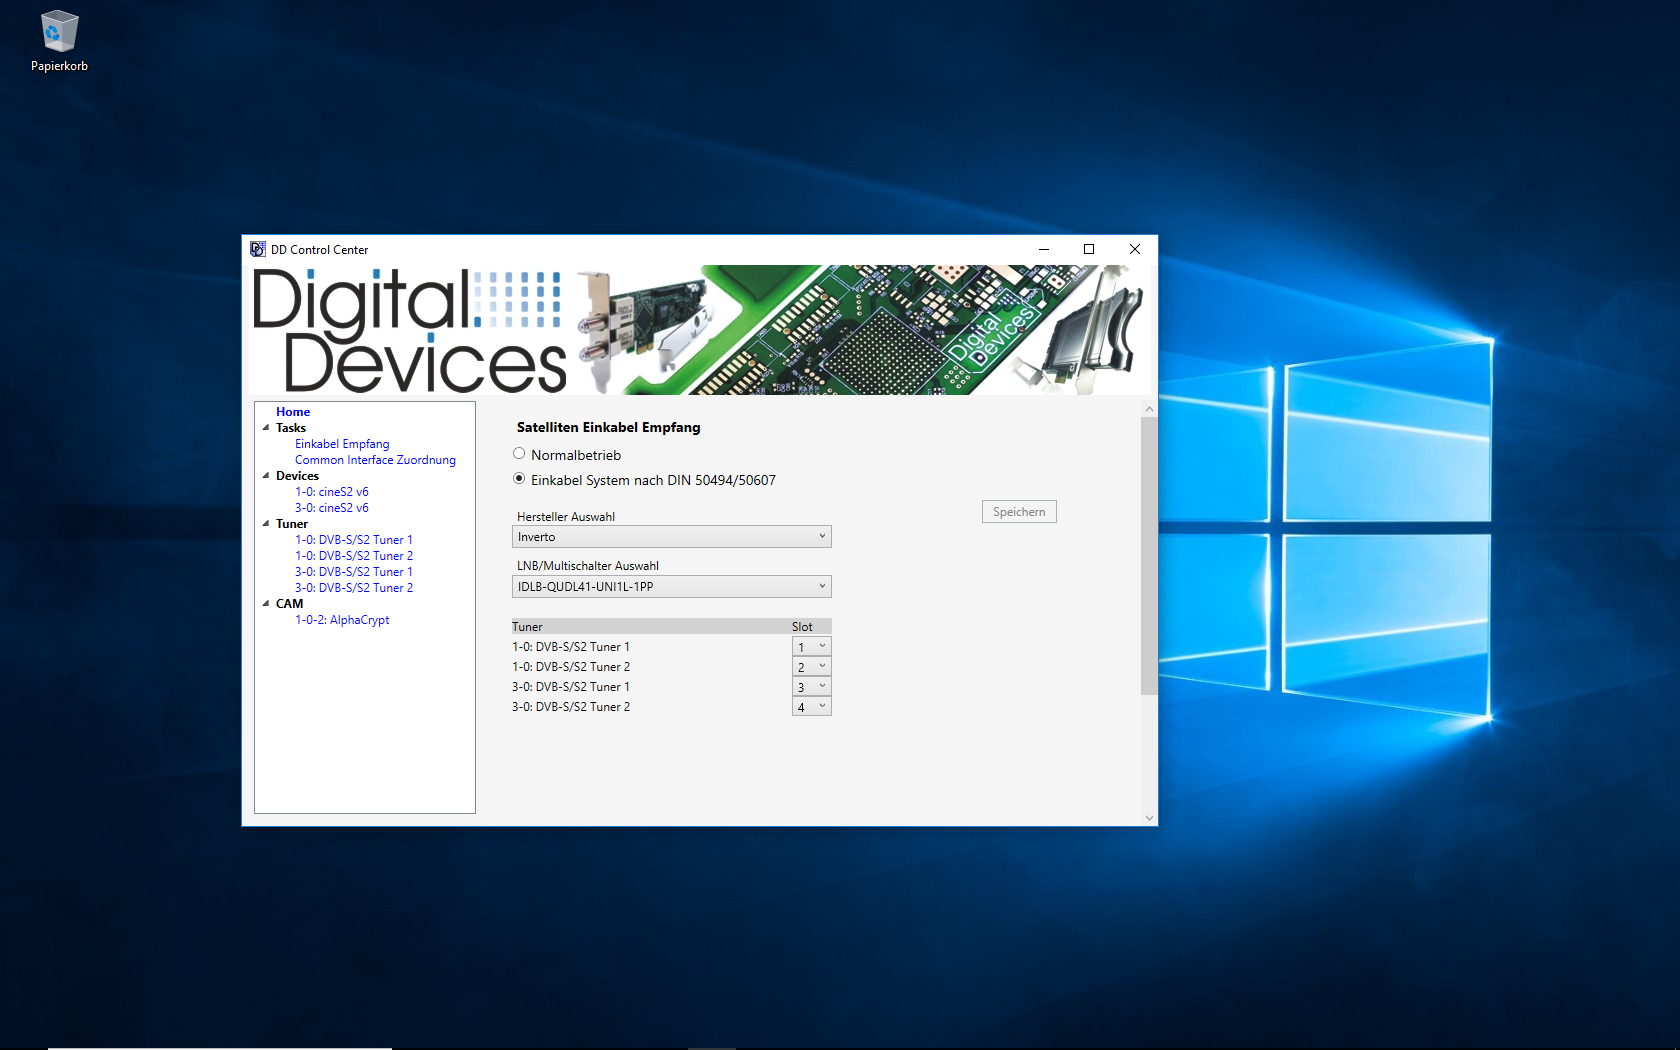Click the content pane scrollbar thumb
The image size is (1680, 1050).
1149,556
